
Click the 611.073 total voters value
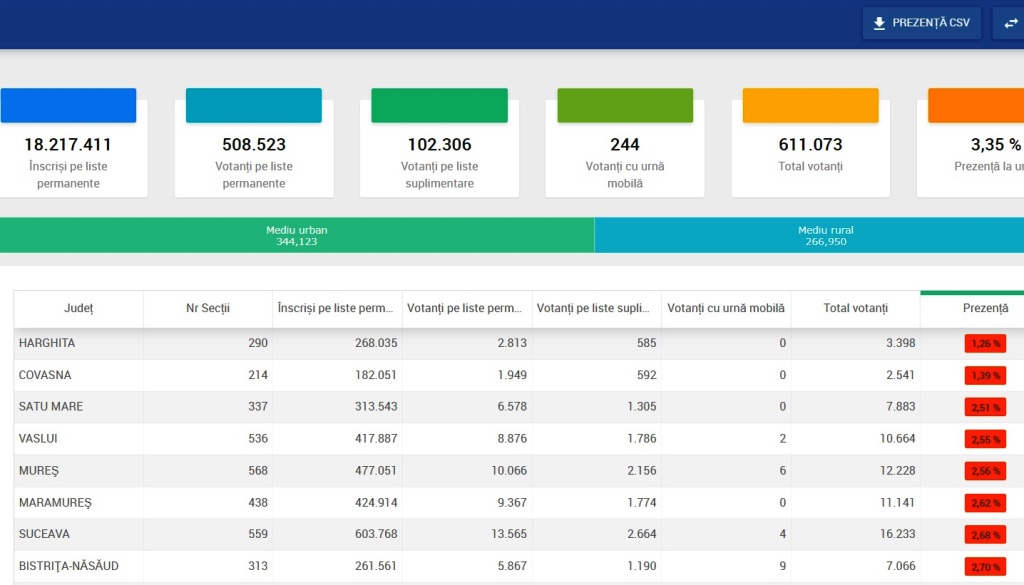tap(810, 144)
